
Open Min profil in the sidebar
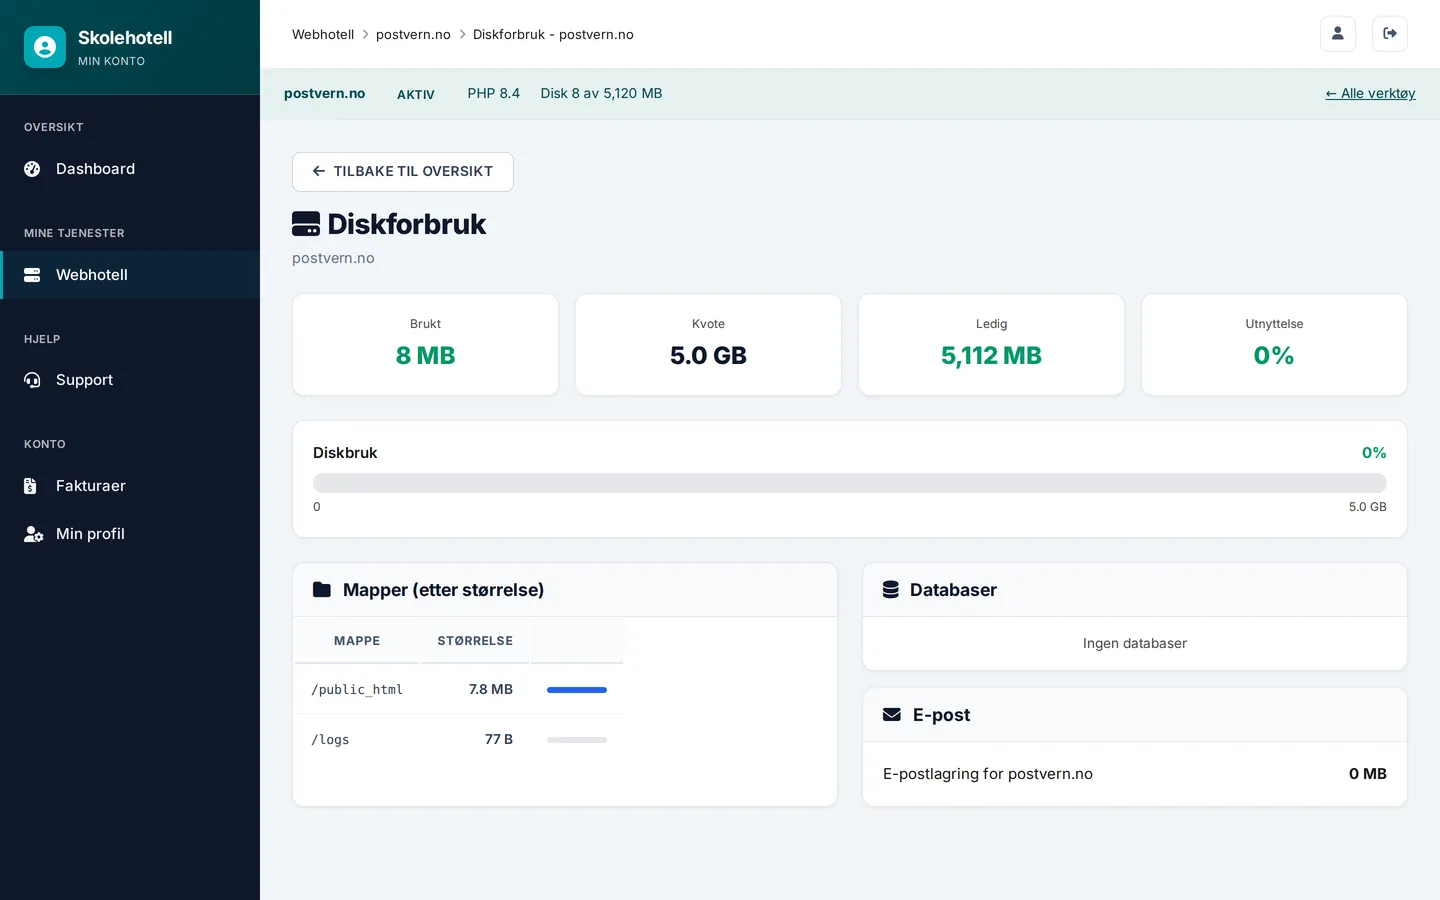[x=130, y=534]
